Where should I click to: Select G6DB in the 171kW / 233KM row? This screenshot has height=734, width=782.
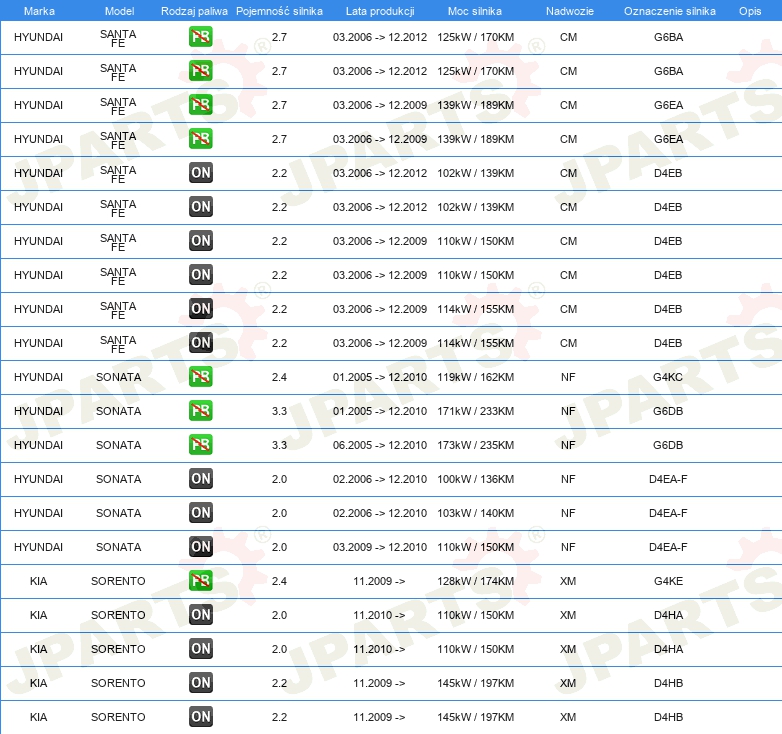(668, 411)
